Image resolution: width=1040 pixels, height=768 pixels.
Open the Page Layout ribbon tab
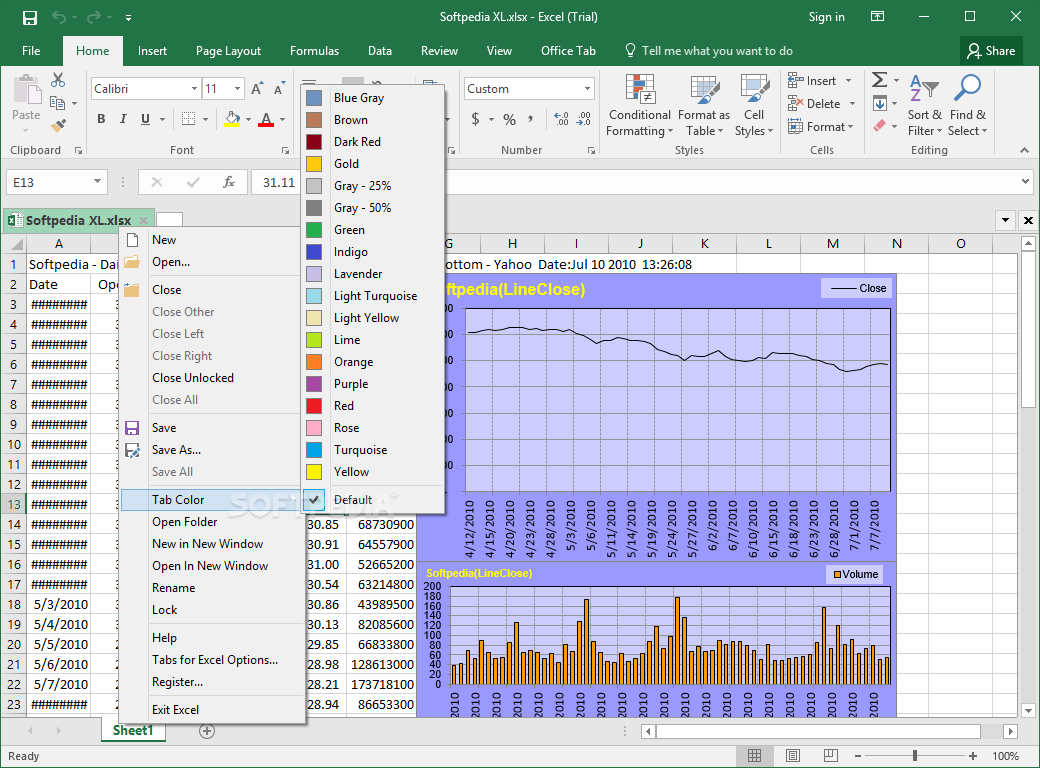(x=228, y=51)
